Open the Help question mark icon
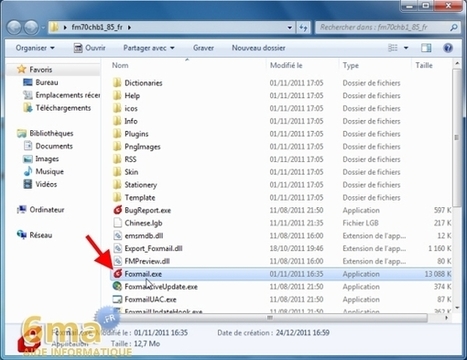 pyautogui.click(x=448, y=48)
